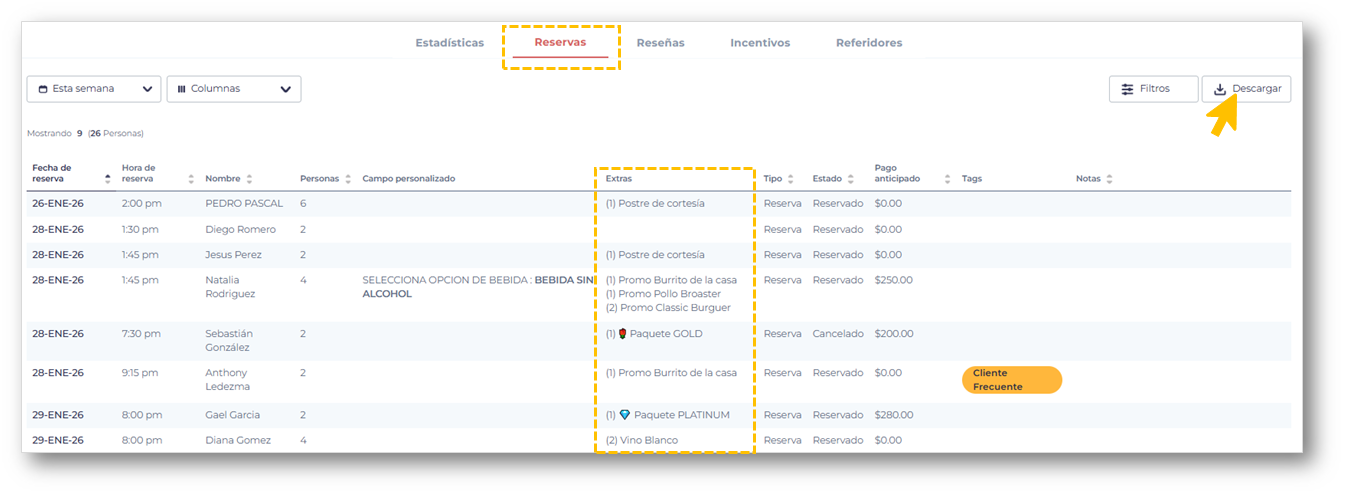Click the Tags column header
1345x495 pixels.
click(972, 179)
